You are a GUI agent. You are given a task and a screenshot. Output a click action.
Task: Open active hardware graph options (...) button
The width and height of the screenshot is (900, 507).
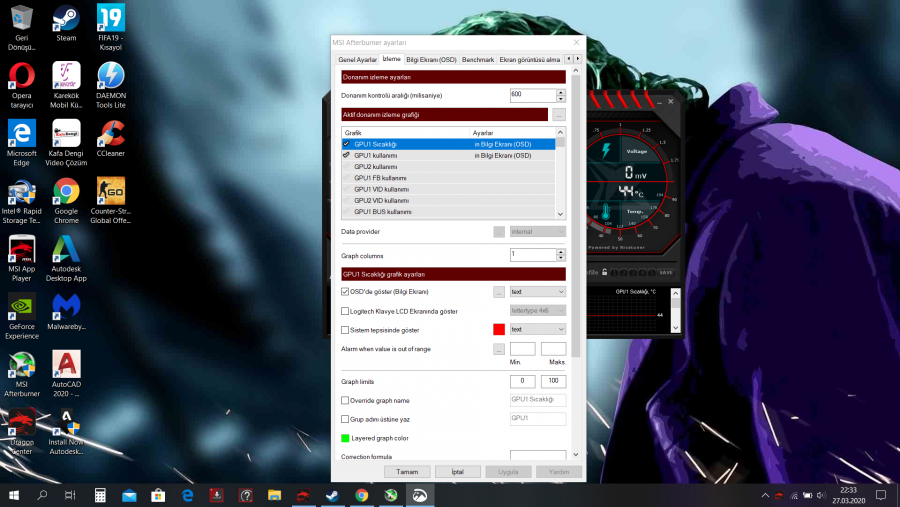click(x=558, y=115)
